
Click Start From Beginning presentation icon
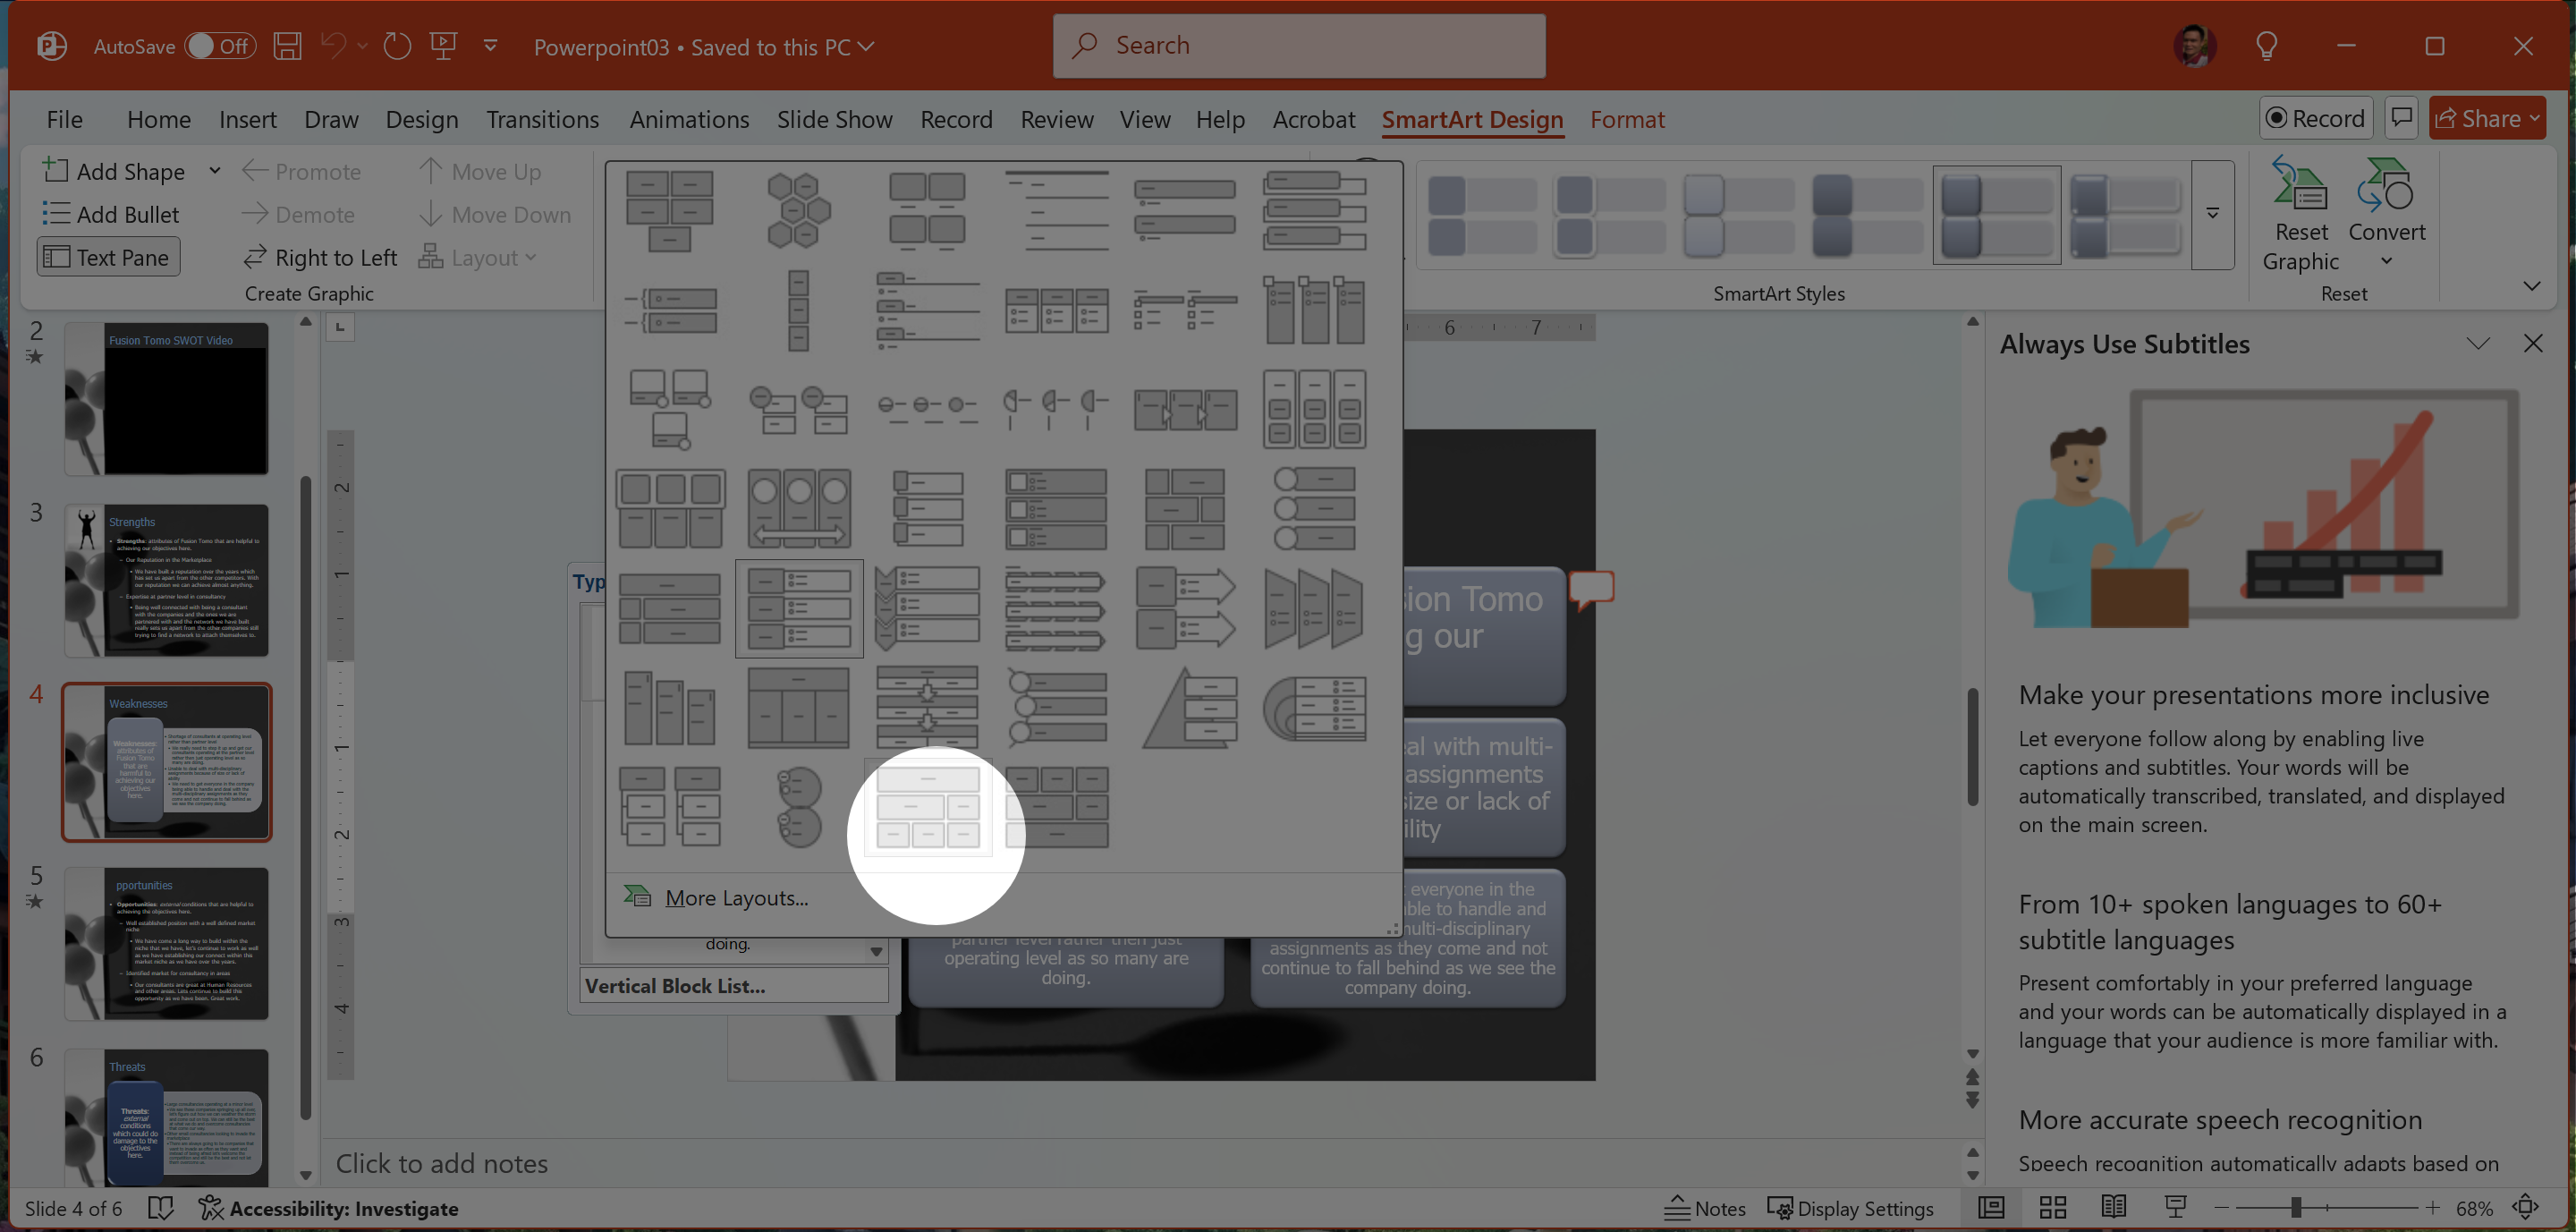(x=443, y=46)
